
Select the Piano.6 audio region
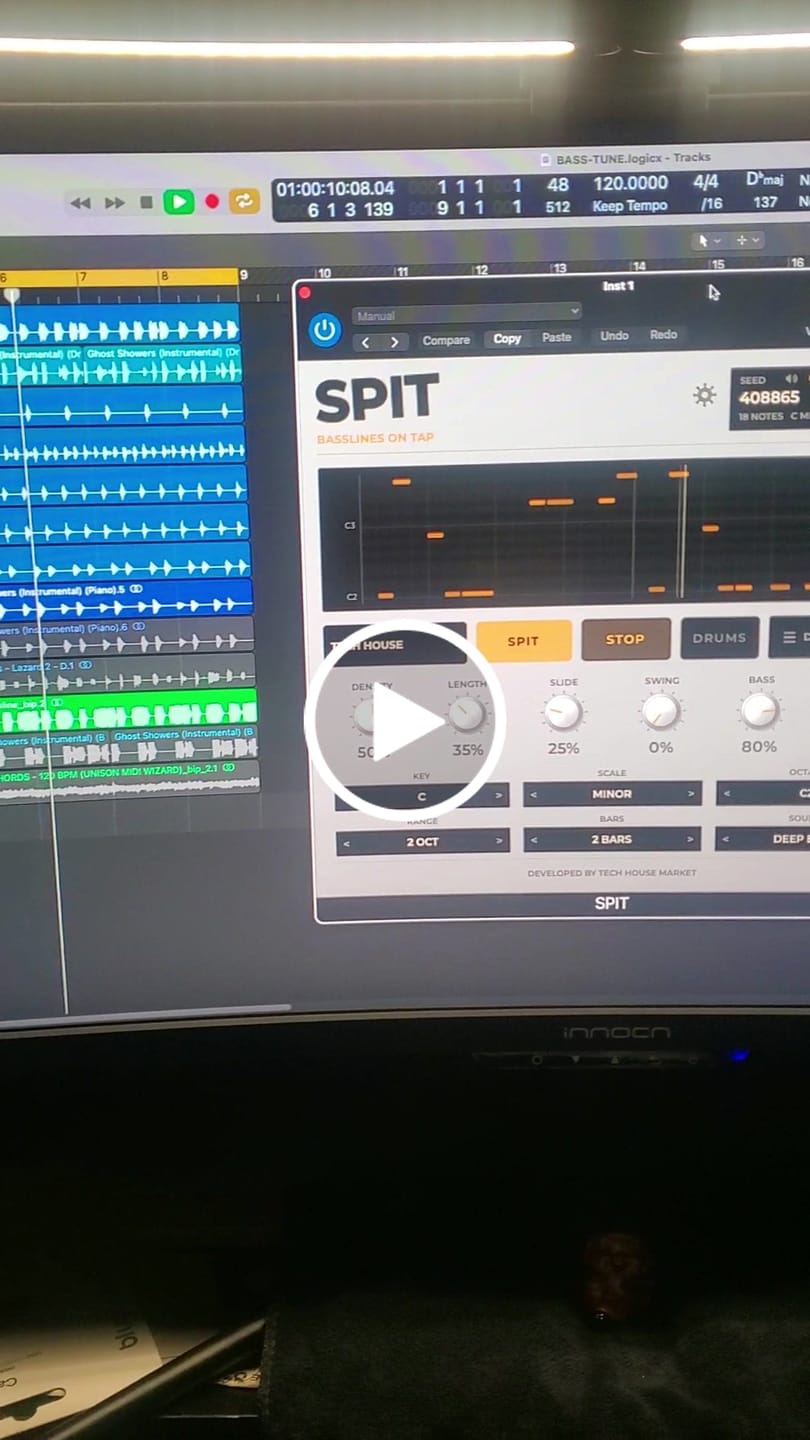click(127, 636)
